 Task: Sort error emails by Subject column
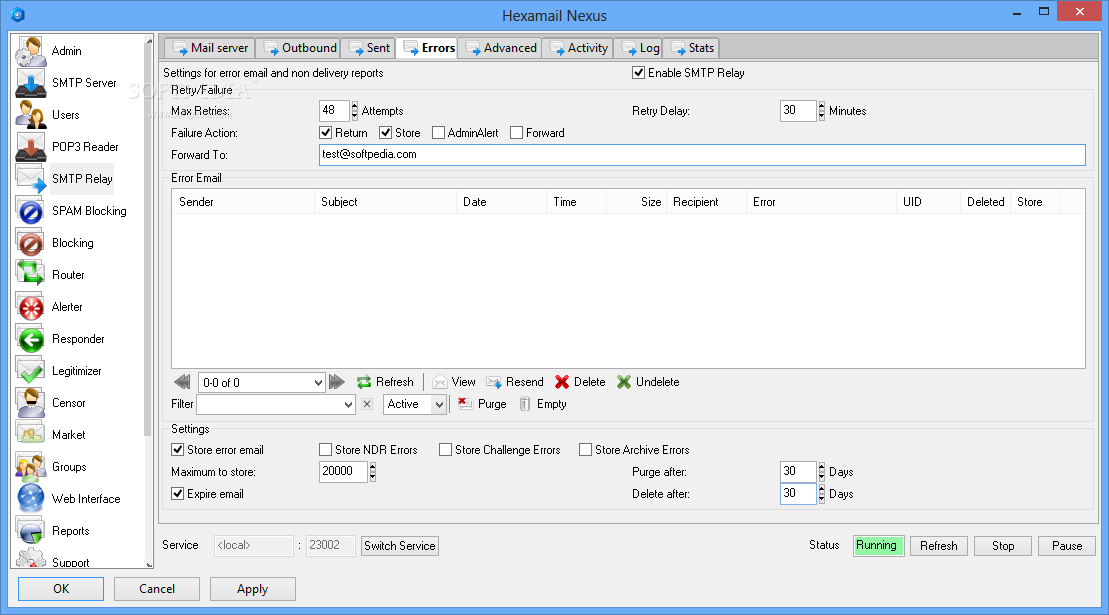[385, 202]
